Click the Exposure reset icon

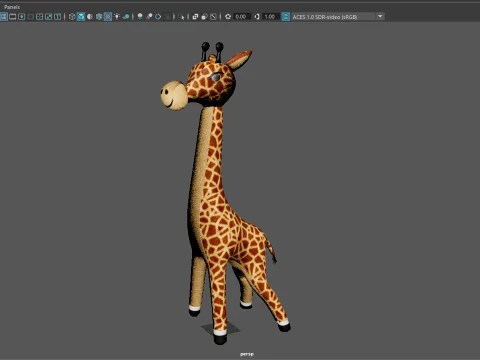pos(228,16)
